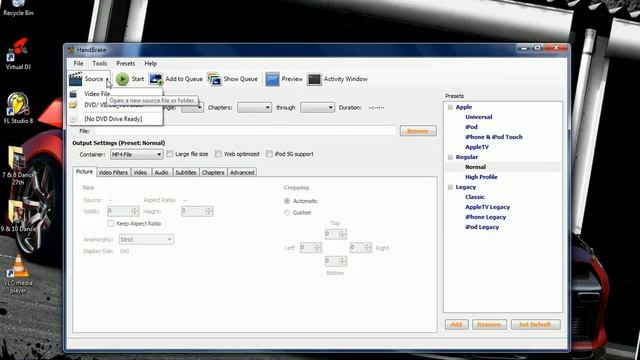
Task: Select the iPod Legacy preset
Action: tap(482, 227)
